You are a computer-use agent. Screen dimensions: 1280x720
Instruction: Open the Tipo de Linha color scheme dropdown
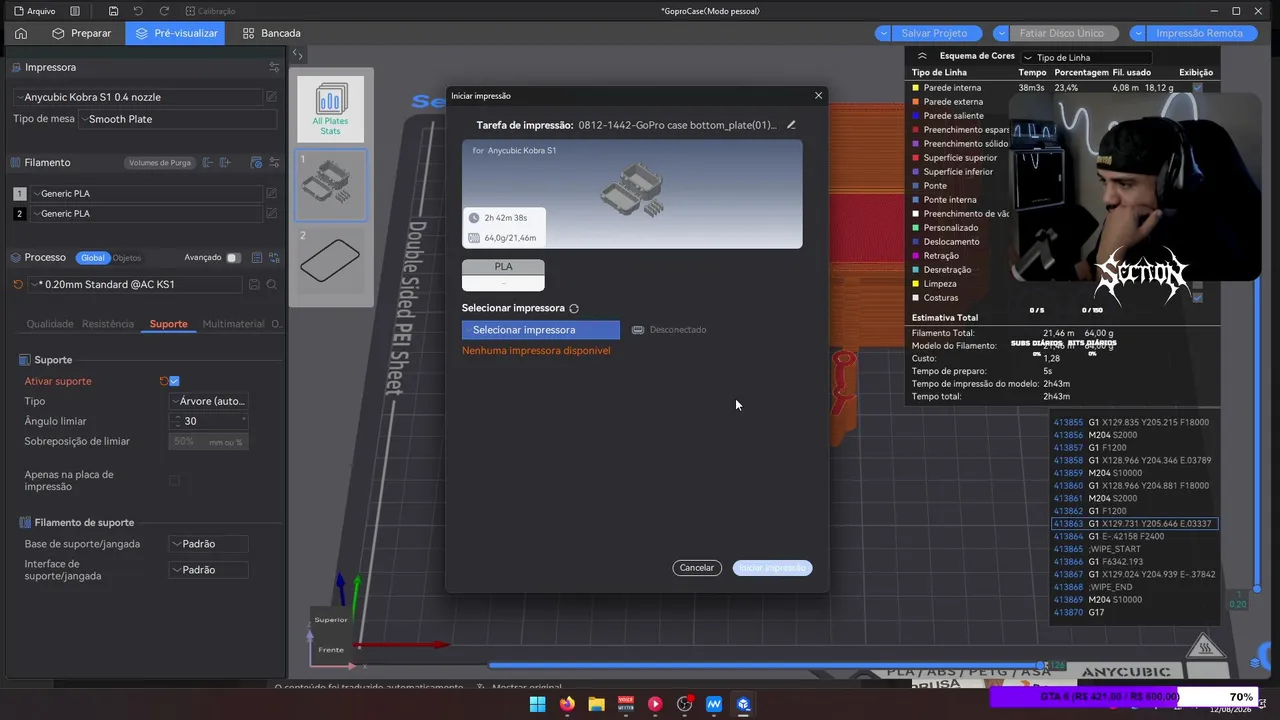click(x=1087, y=58)
